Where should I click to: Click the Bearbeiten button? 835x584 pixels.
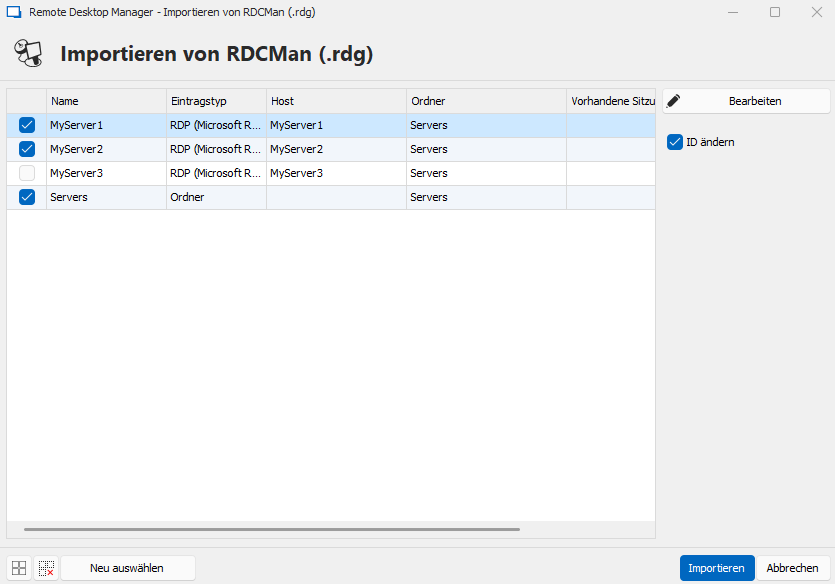746,101
